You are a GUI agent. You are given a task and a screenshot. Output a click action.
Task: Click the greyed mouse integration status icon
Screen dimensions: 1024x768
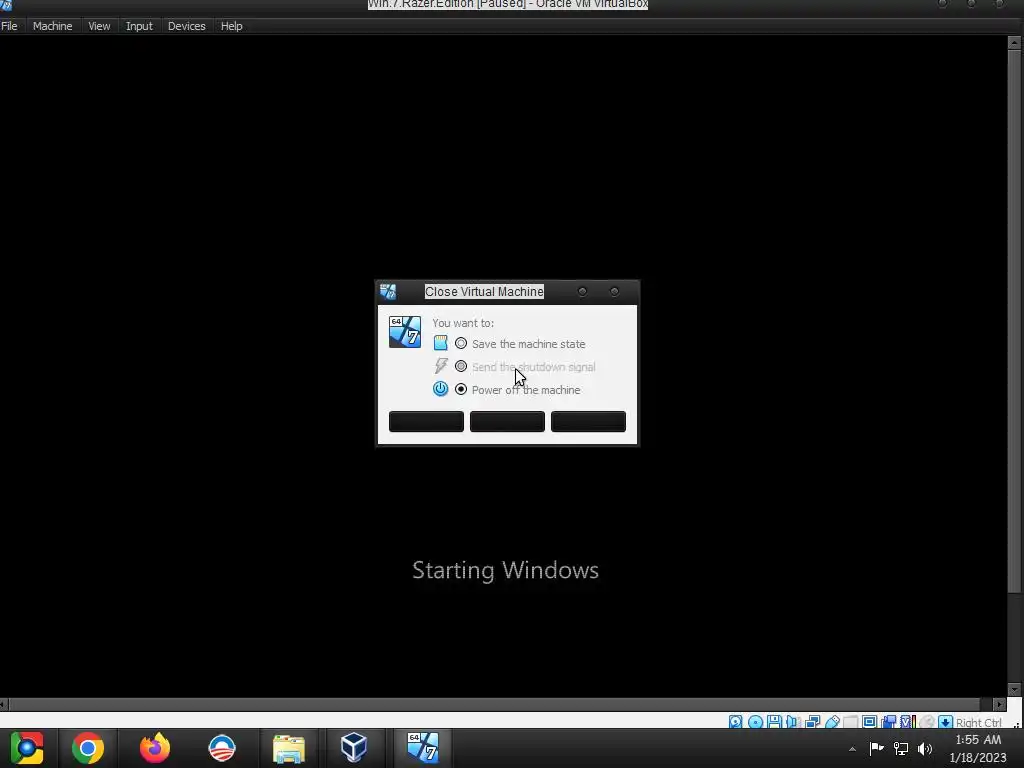tap(927, 722)
